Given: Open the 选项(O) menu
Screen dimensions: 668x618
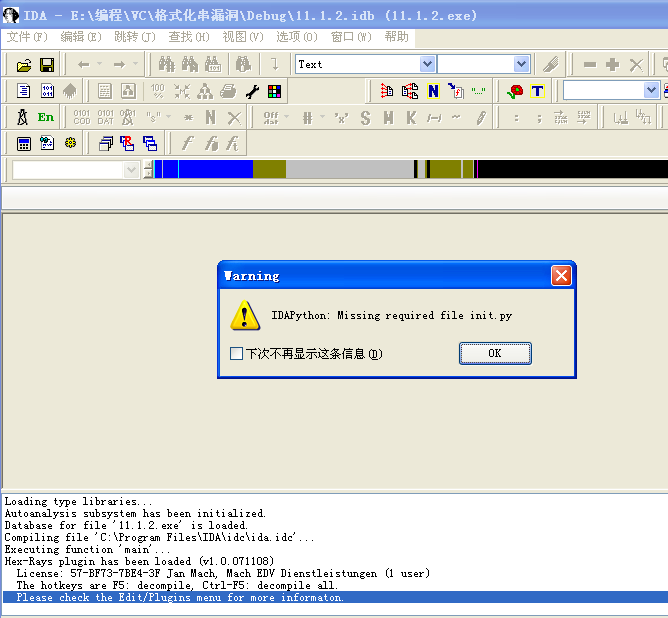Looking at the screenshot, I should tap(297, 37).
